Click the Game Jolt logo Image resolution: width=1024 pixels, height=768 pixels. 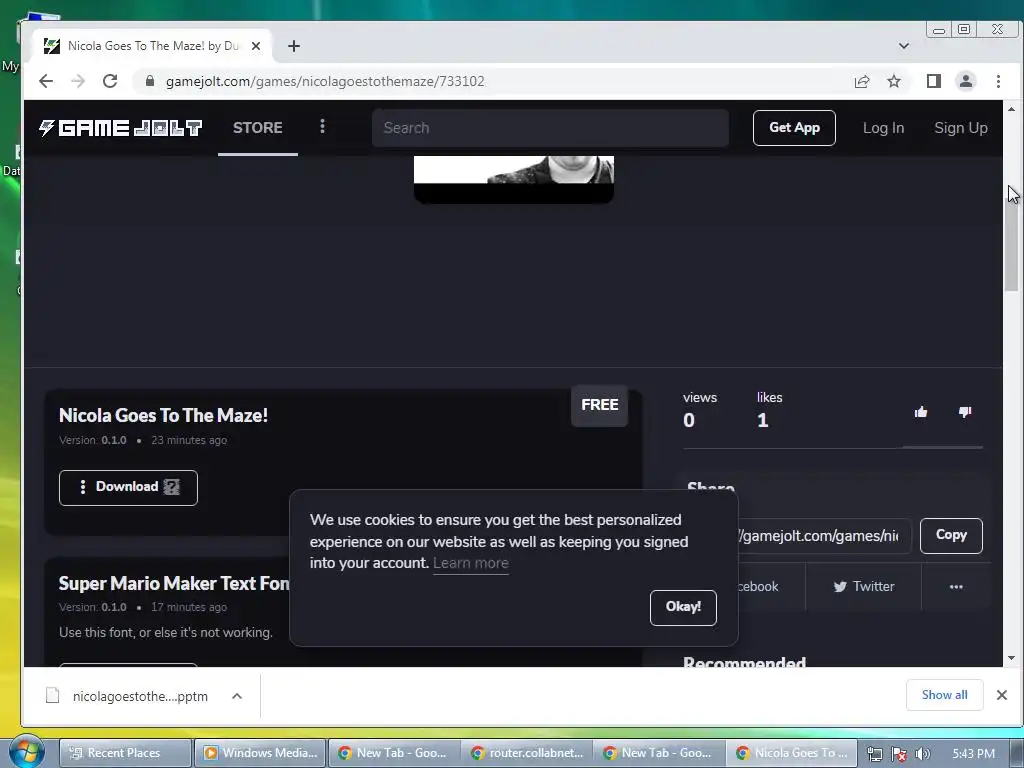[120, 128]
